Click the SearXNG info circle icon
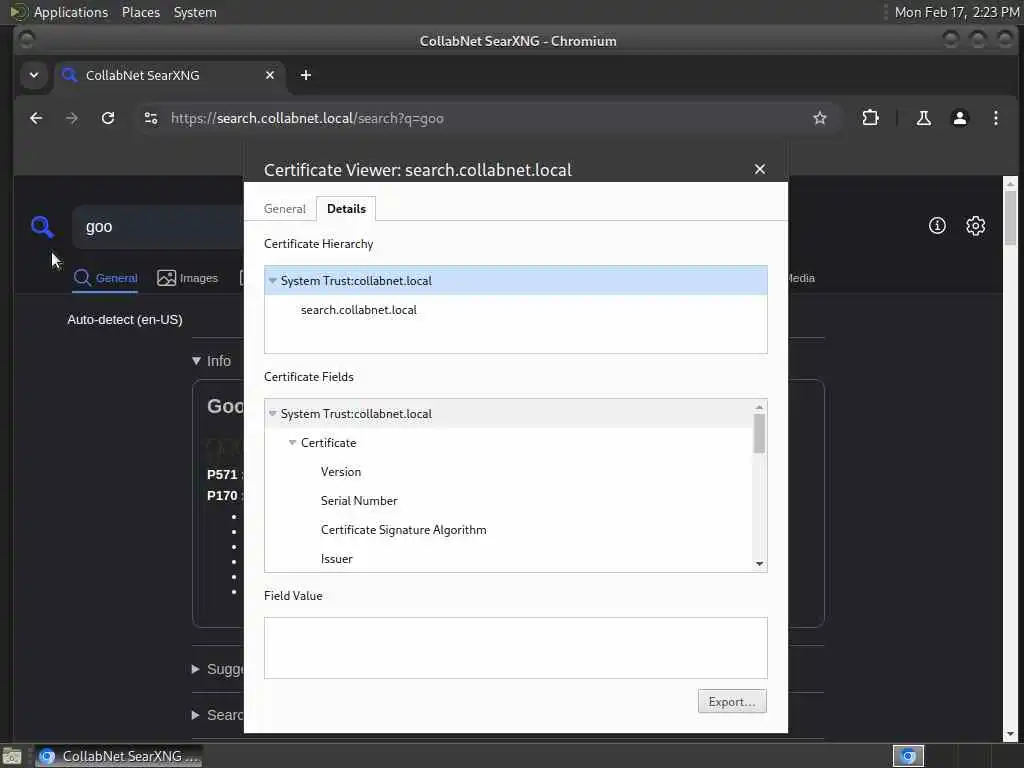This screenshot has width=1024, height=768. 937,226
